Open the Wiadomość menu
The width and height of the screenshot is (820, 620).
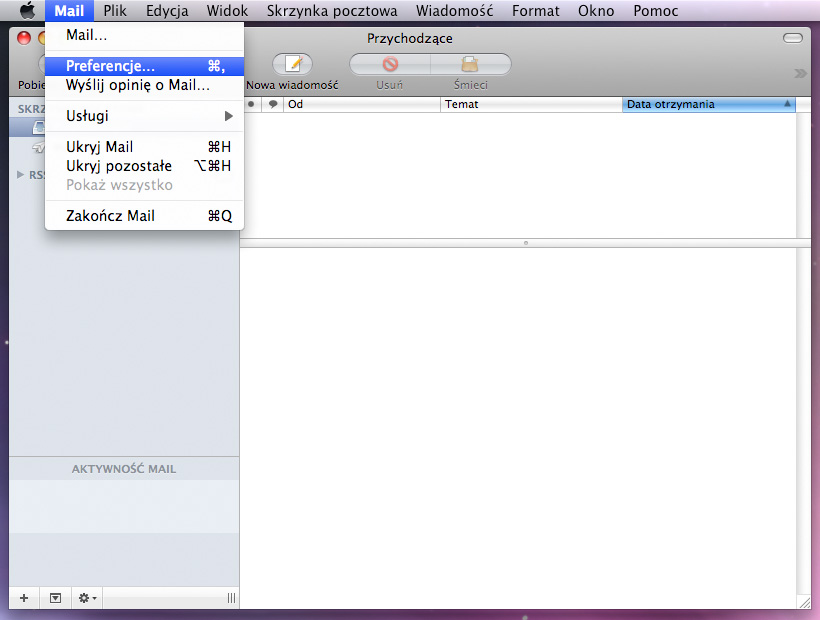click(454, 10)
